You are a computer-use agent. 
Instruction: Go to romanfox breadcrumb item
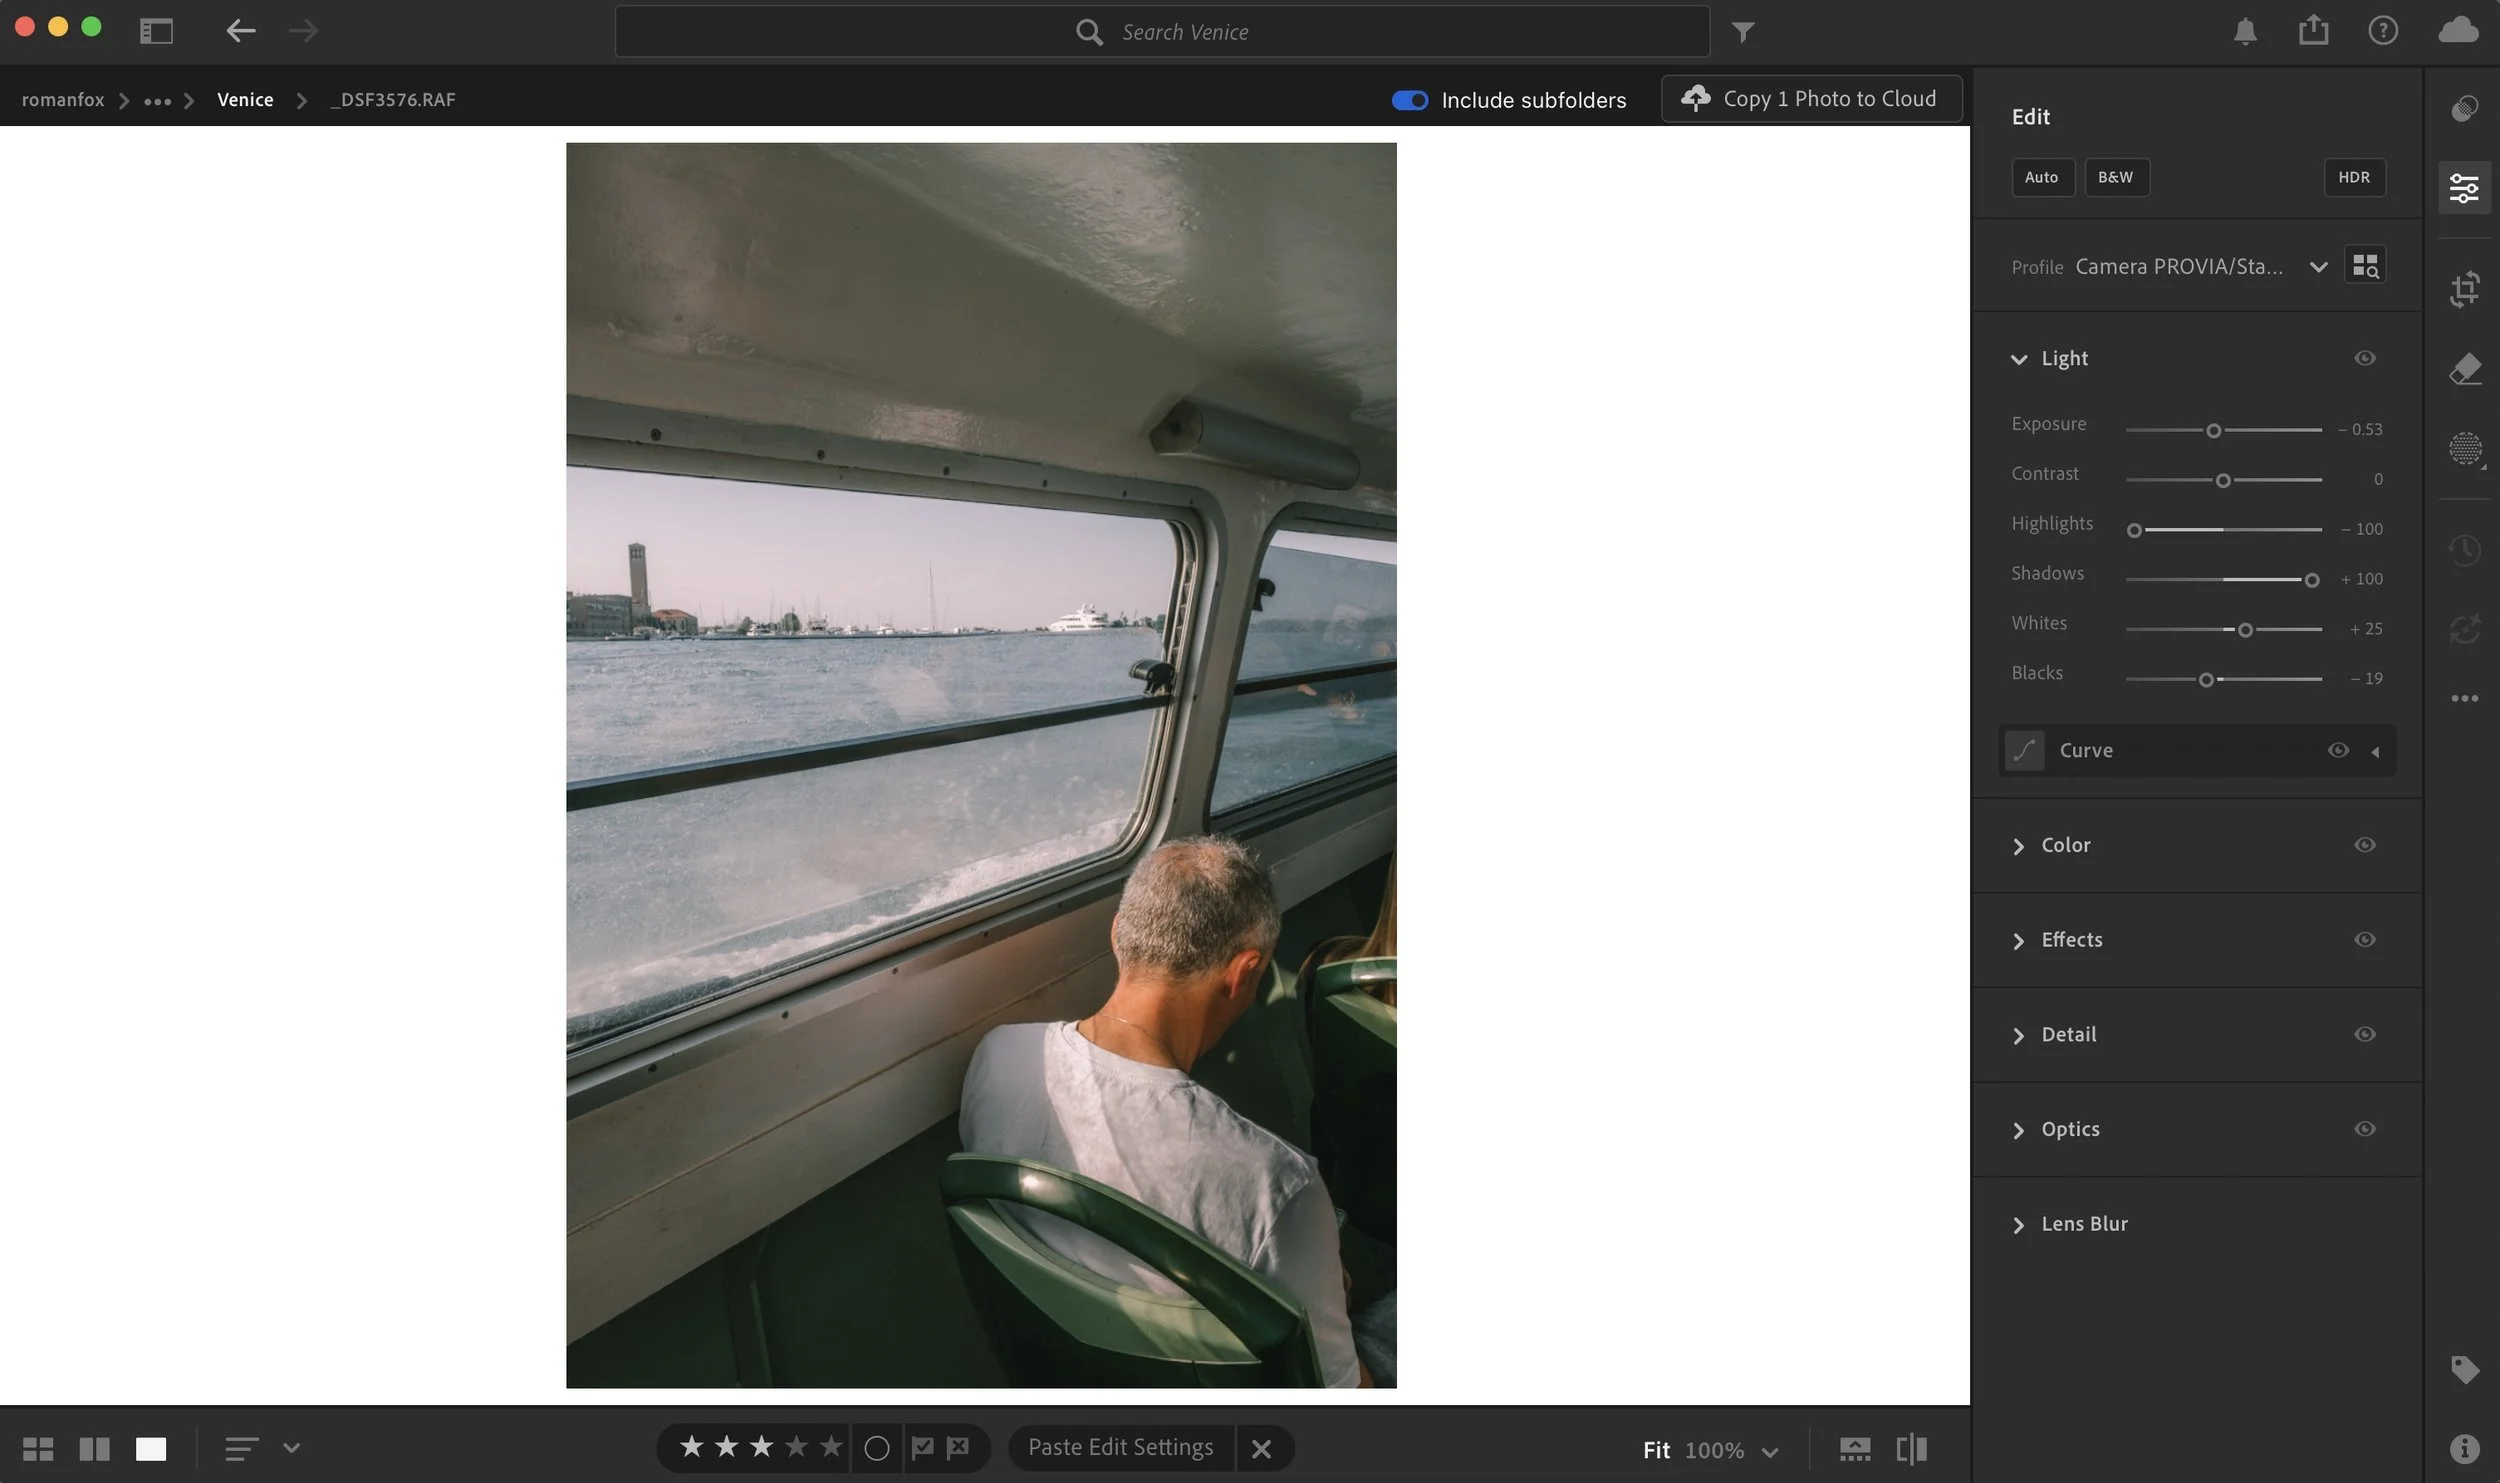[x=62, y=100]
